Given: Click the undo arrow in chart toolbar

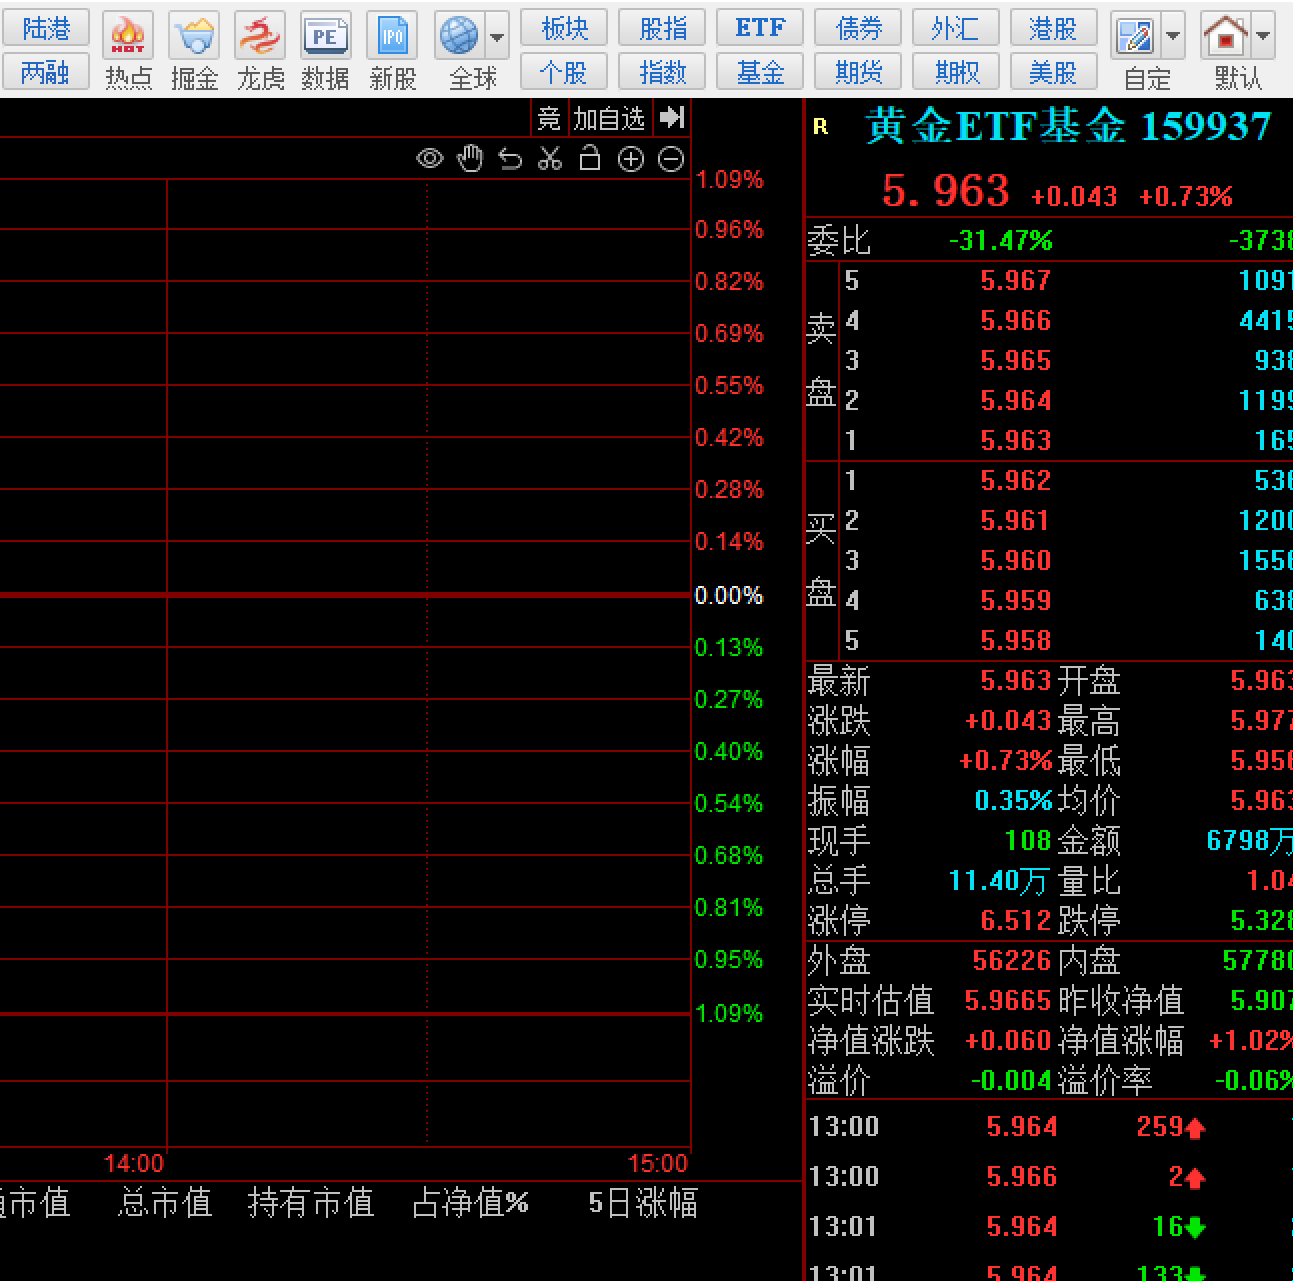Looking at the screenshot, I should coord(510,159).
